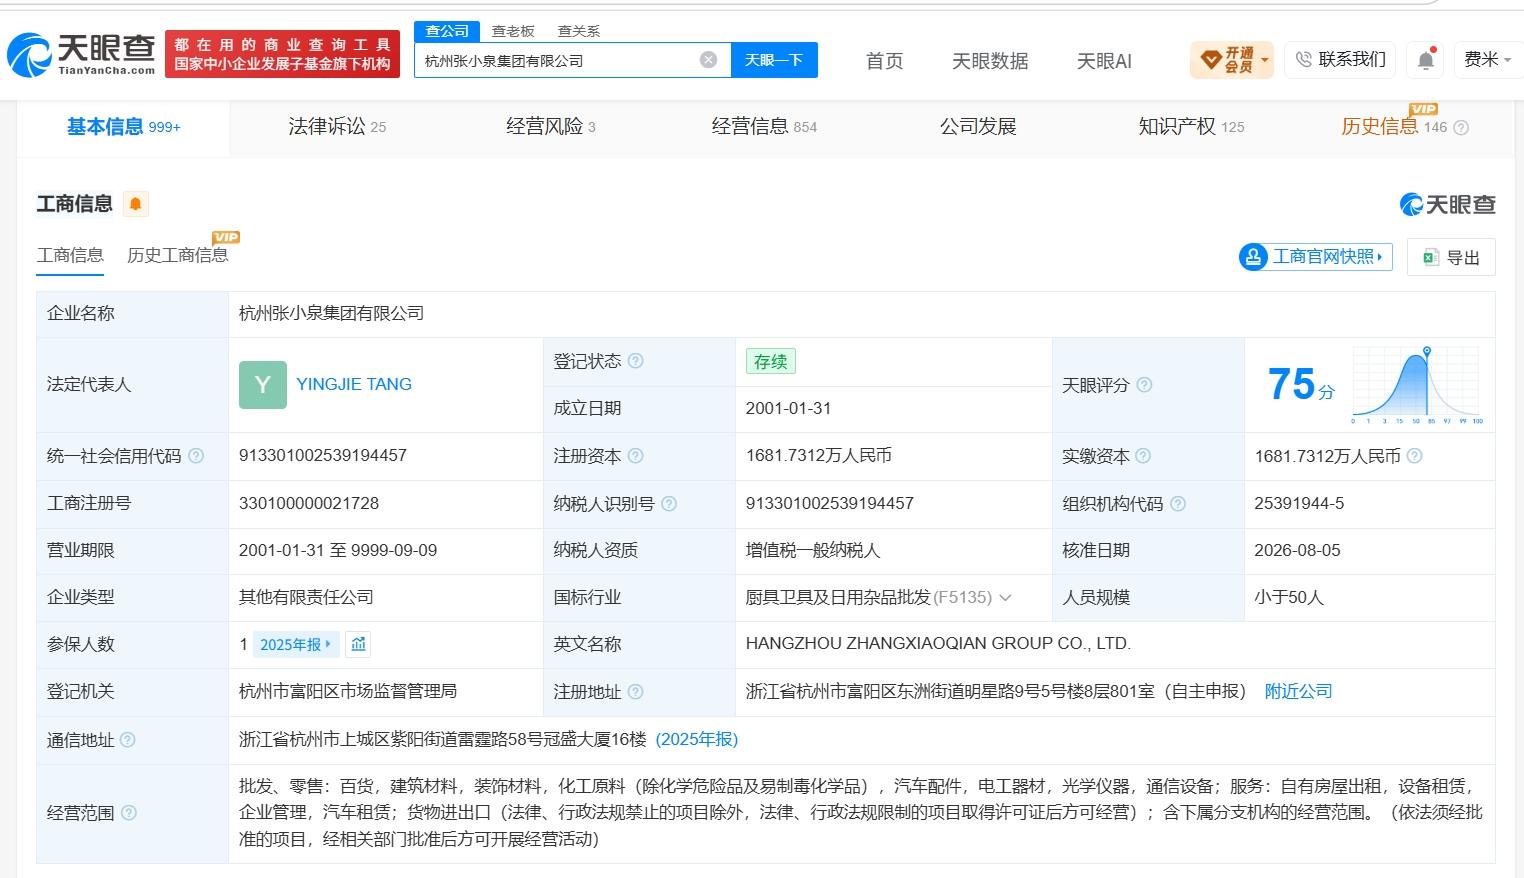Click the TianYanCha logo
This screenshot has width=1524, height=878.
click(x=82, y=54)
